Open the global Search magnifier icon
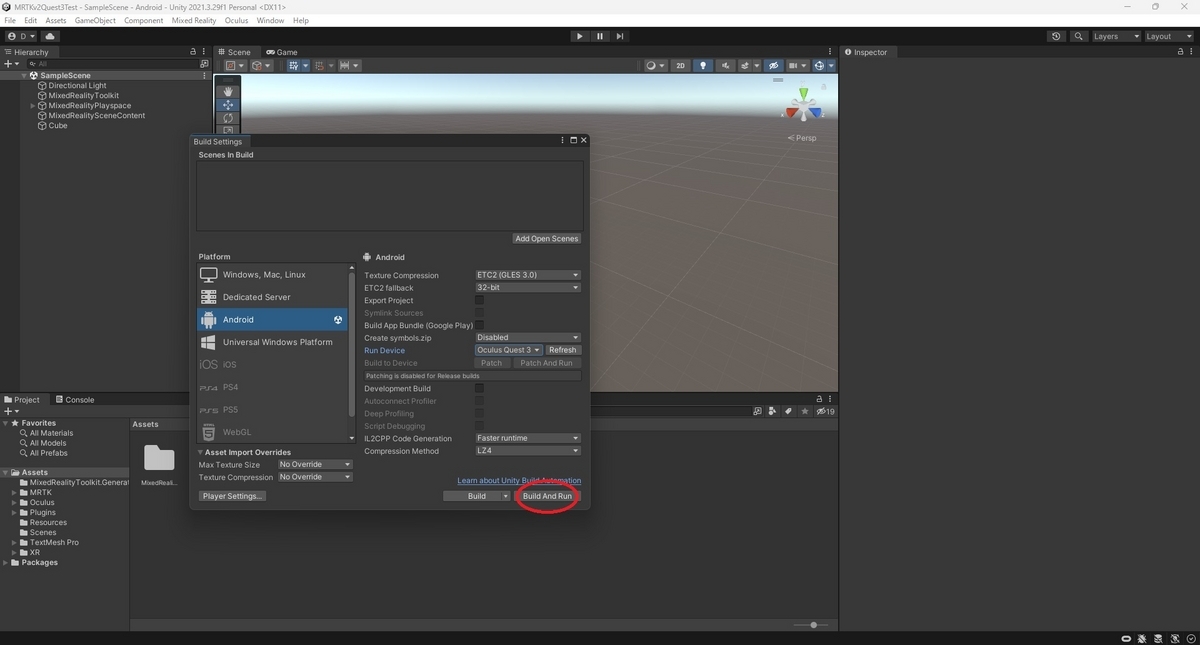1200x645 pixels. [x=1079, y=36]
